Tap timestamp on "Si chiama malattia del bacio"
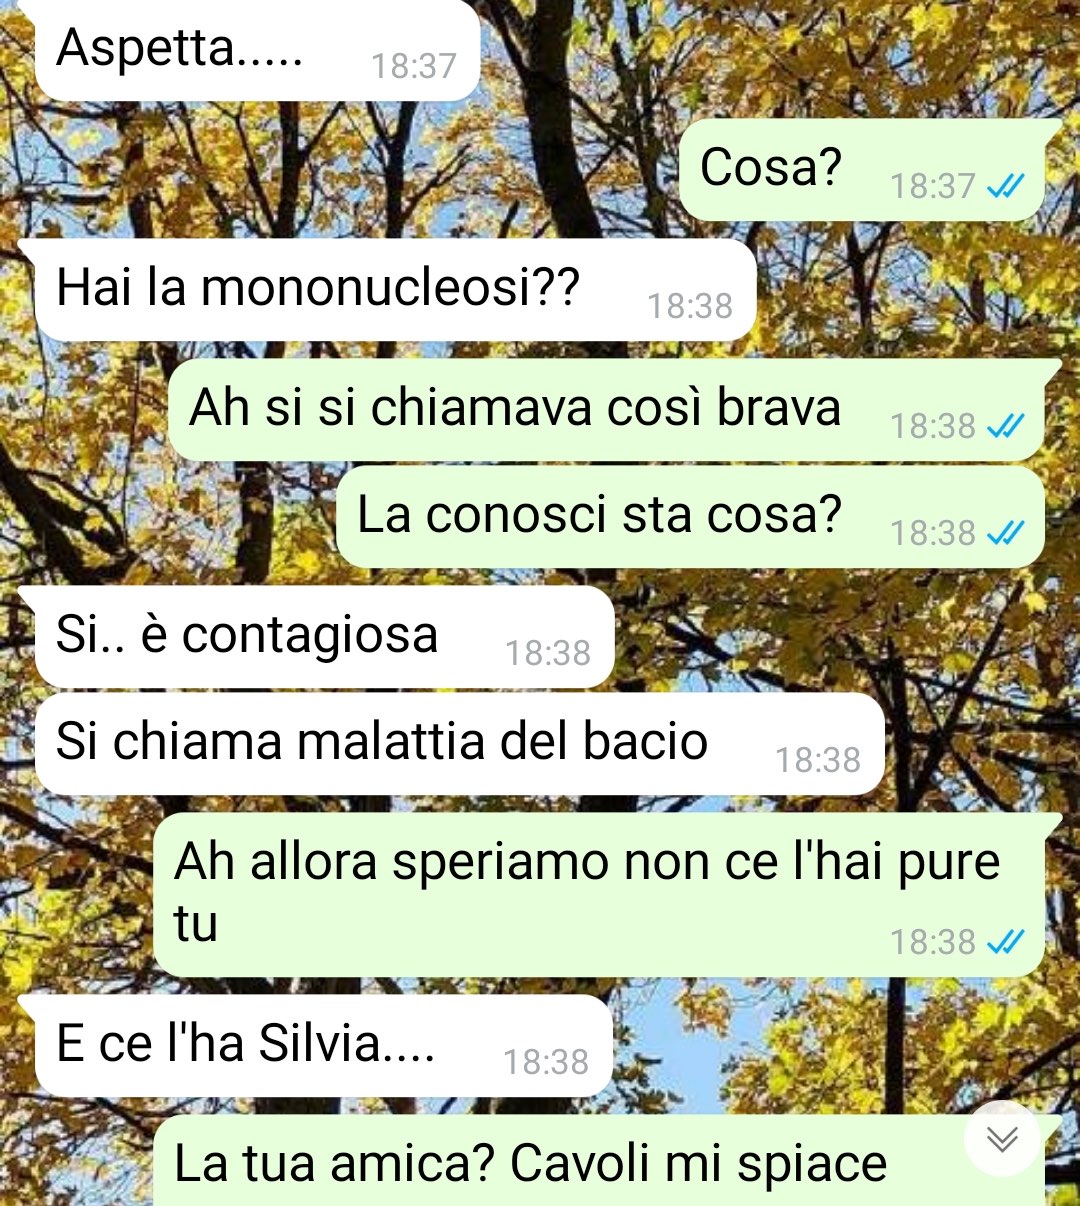Image resolution: width=1080 pixels, height=1206 pixels. (x=818, y=760)
